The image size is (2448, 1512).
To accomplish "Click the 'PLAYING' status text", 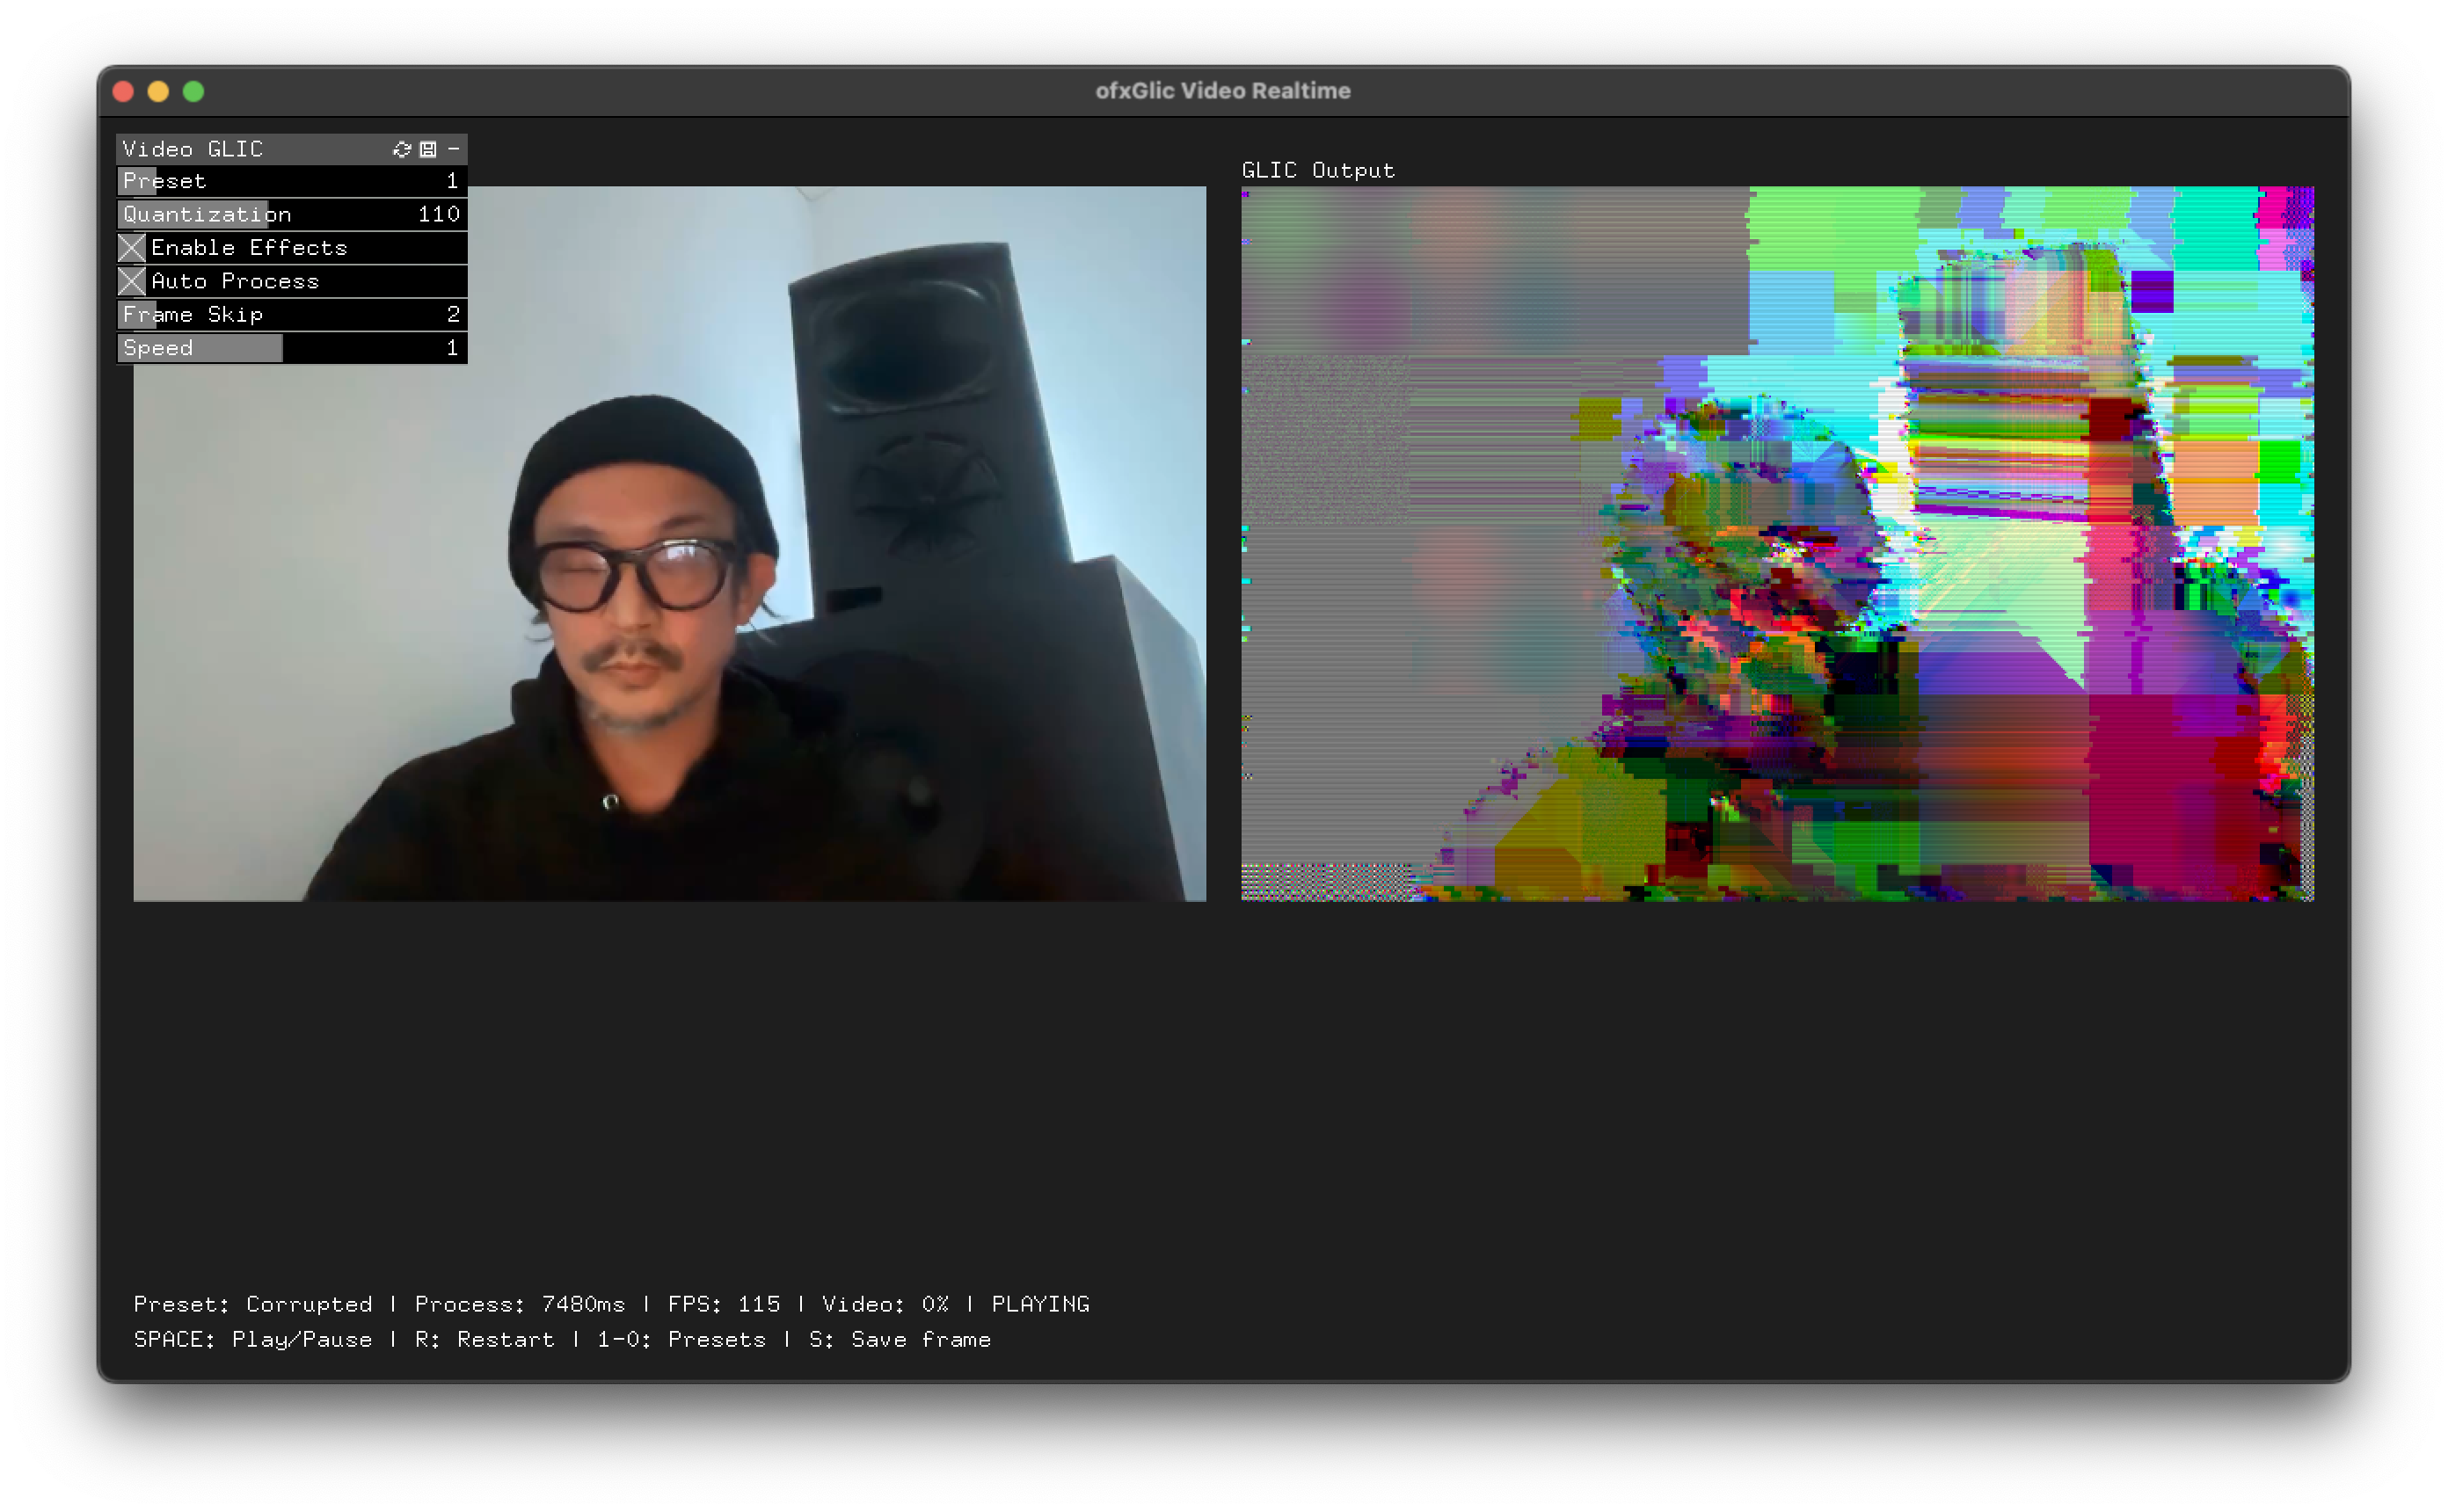I will [x=1040, y=1304].
